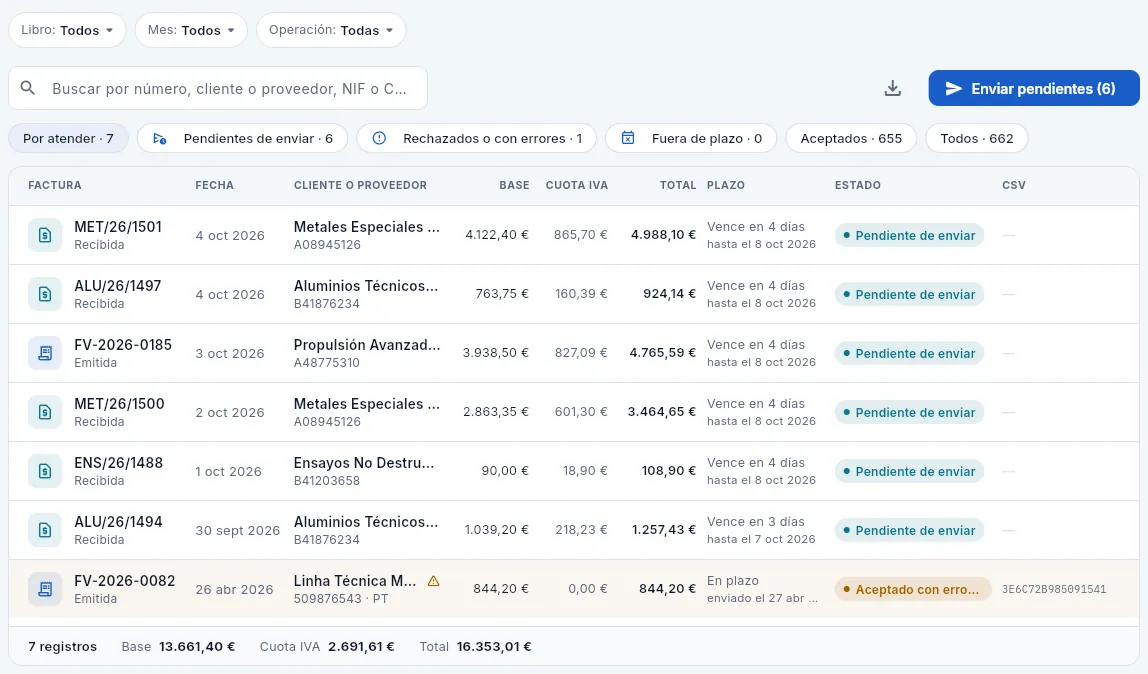Click Propulsión Avanzad... client name
The image size is (1148, 674).
pyautogui.click(x=367, y=345)
